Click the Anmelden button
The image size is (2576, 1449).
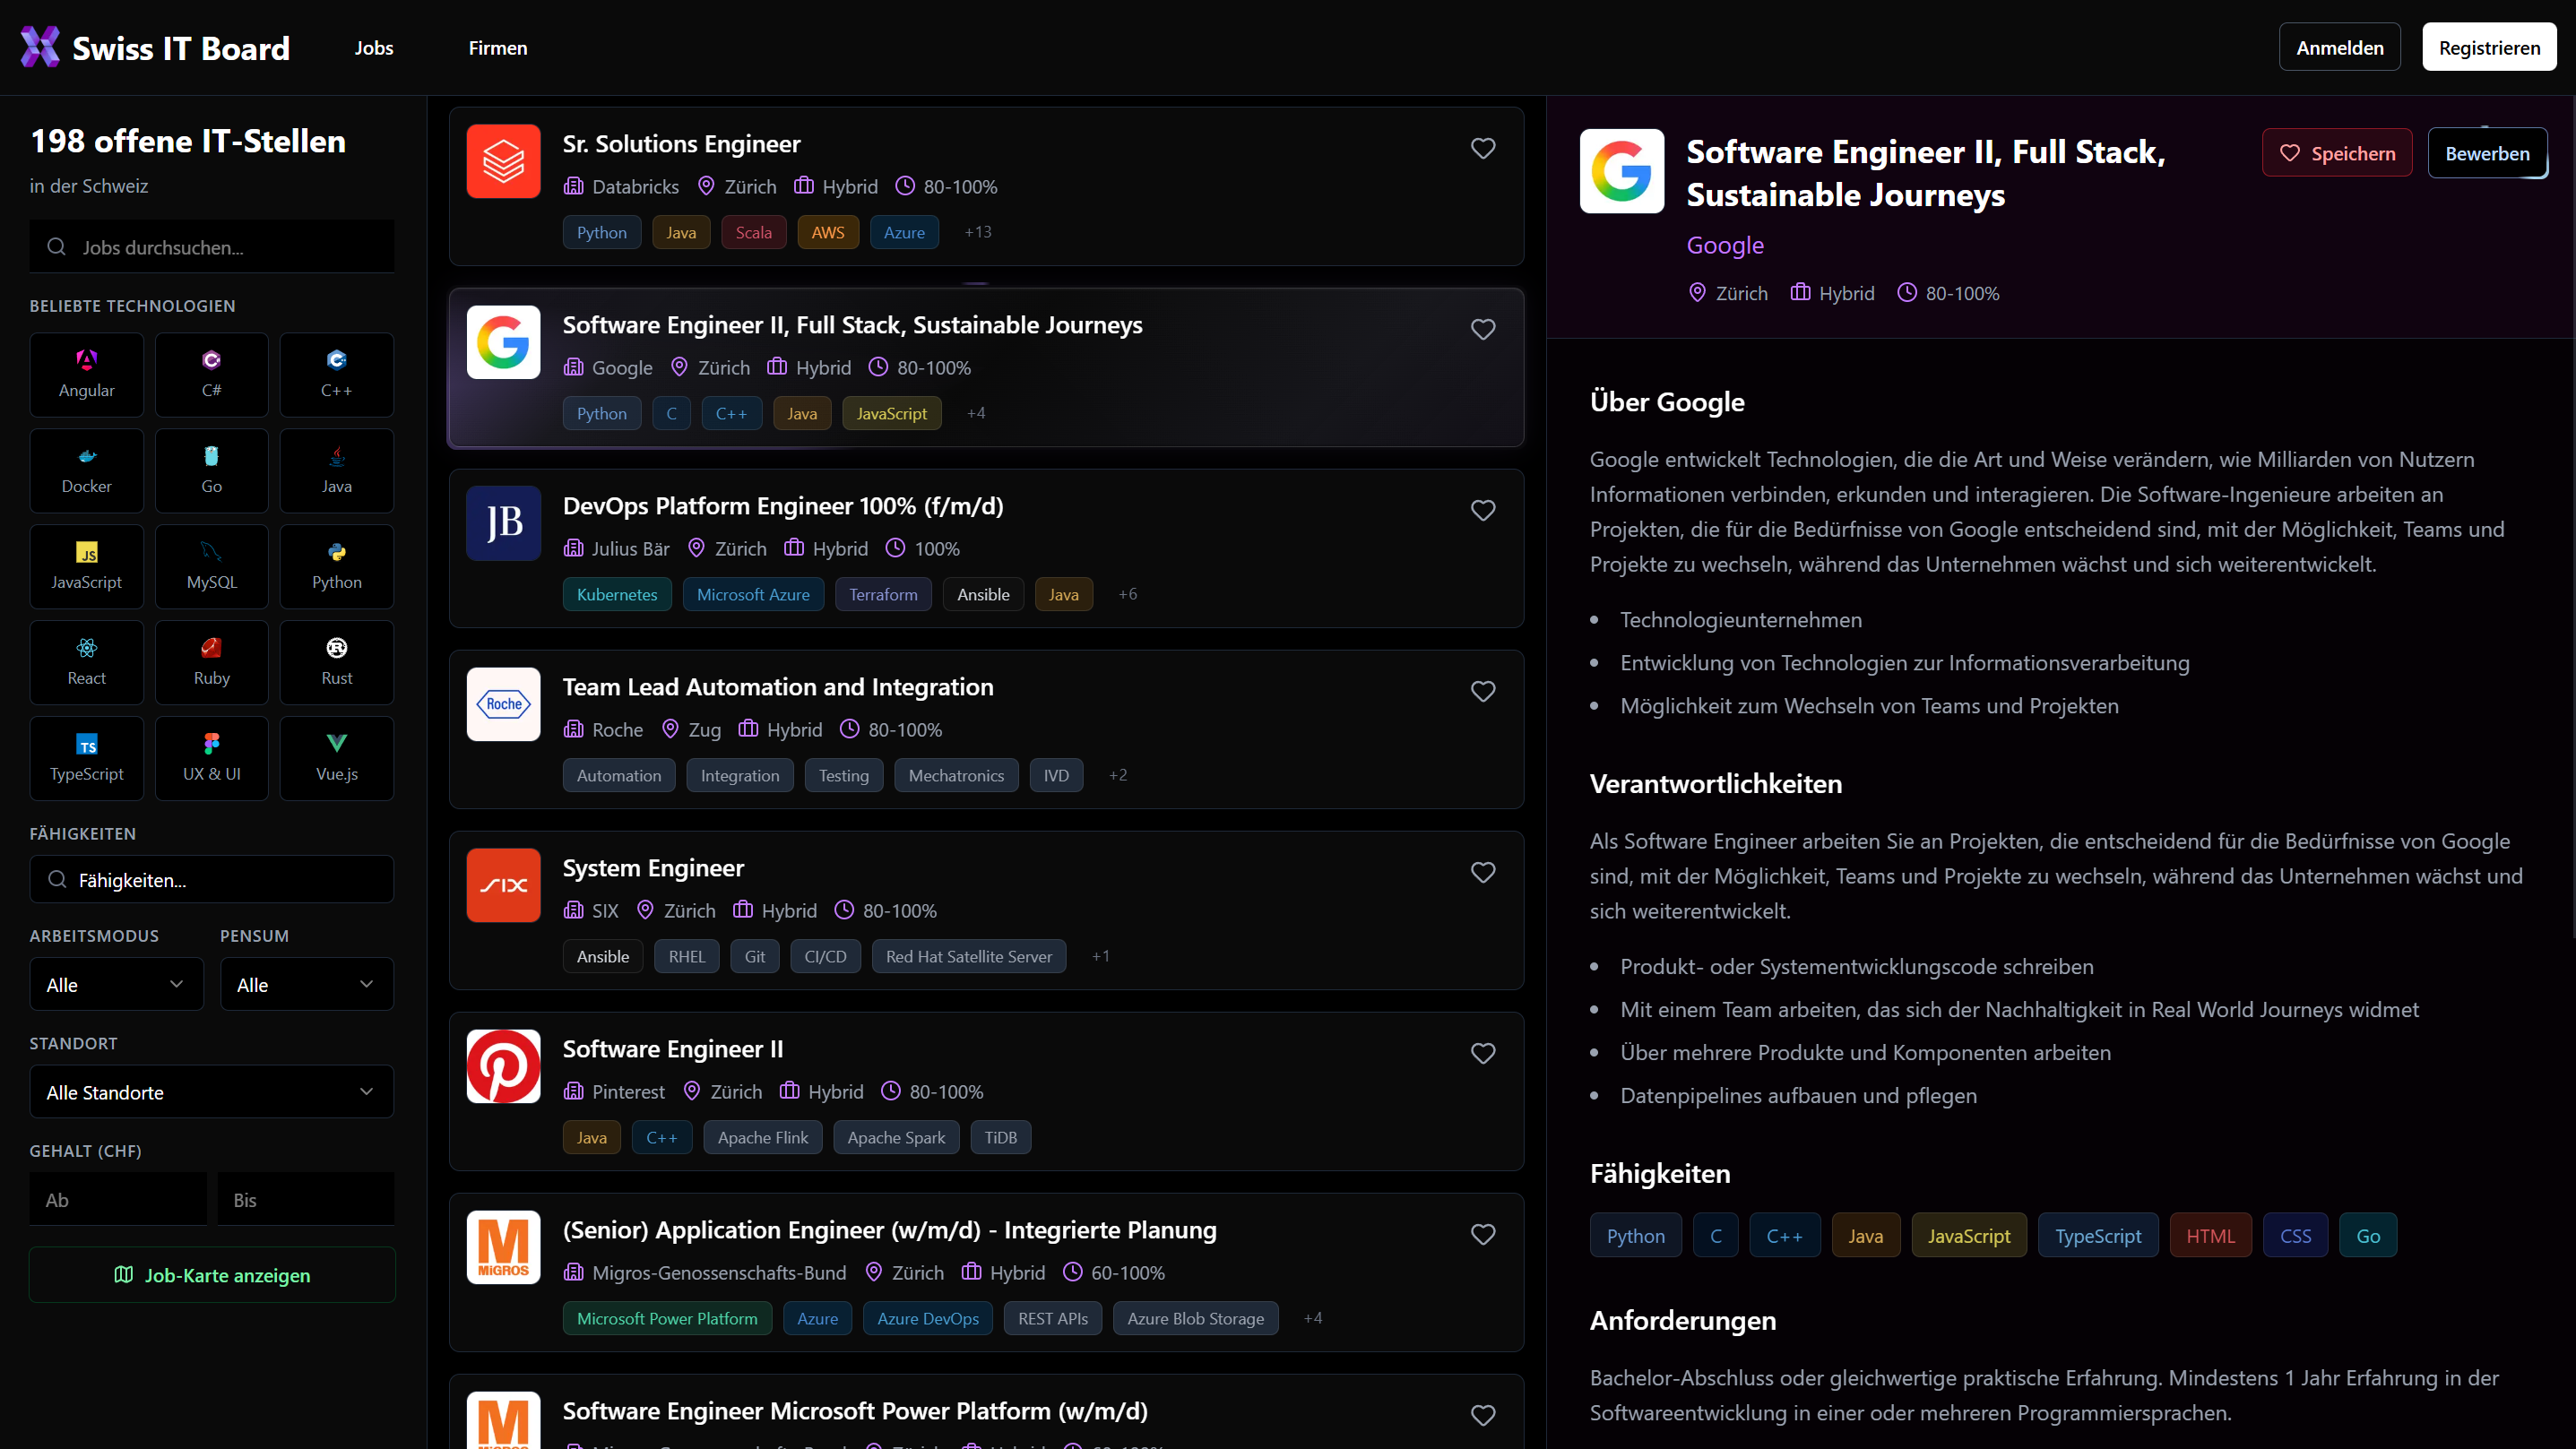(x=2340, y=47)
